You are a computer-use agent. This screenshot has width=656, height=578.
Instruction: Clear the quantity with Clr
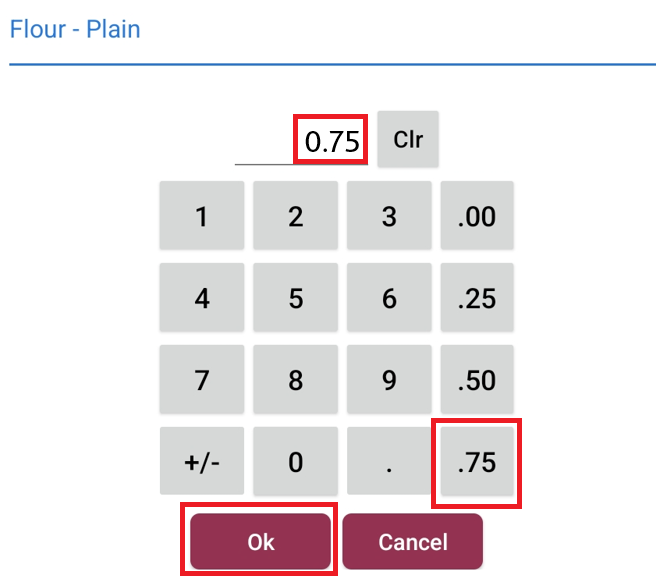click(408, 139)
